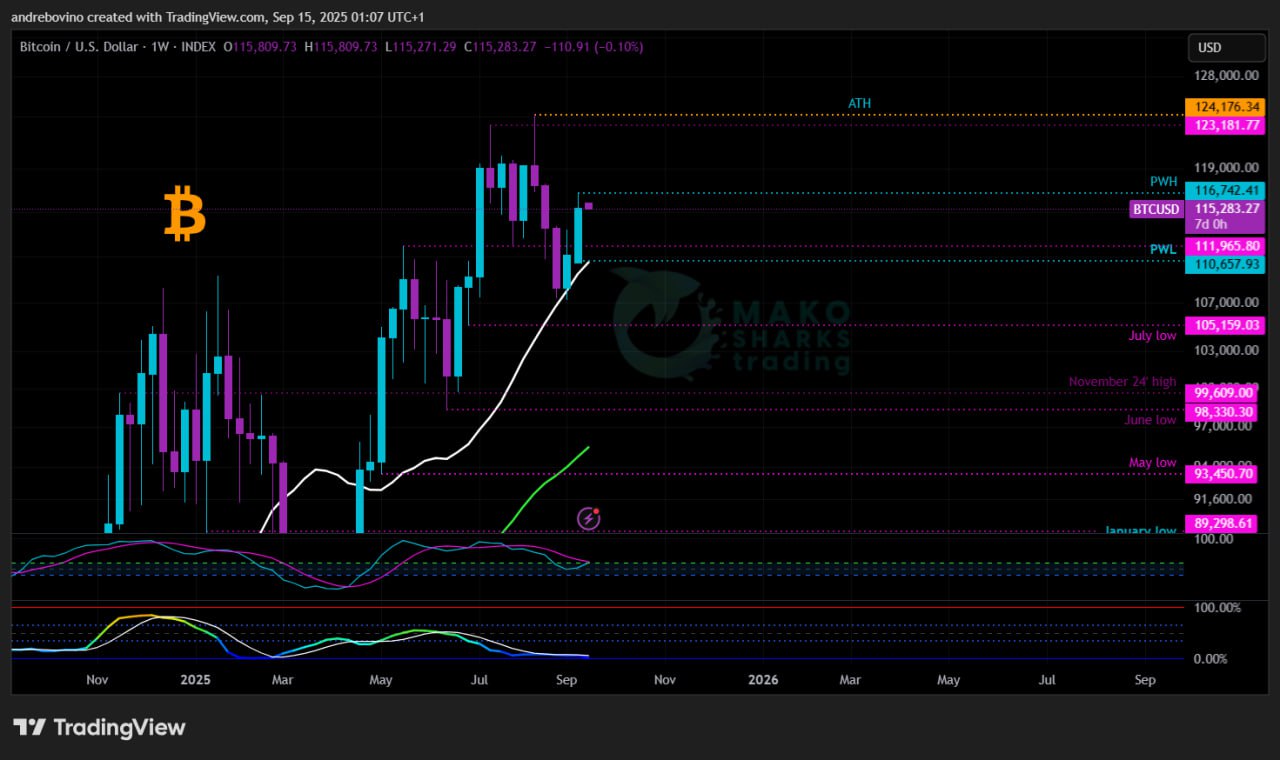1280x760 pixels.
Task: Click the Mako Sharks trading watermark logo
Action: (730, 325)
